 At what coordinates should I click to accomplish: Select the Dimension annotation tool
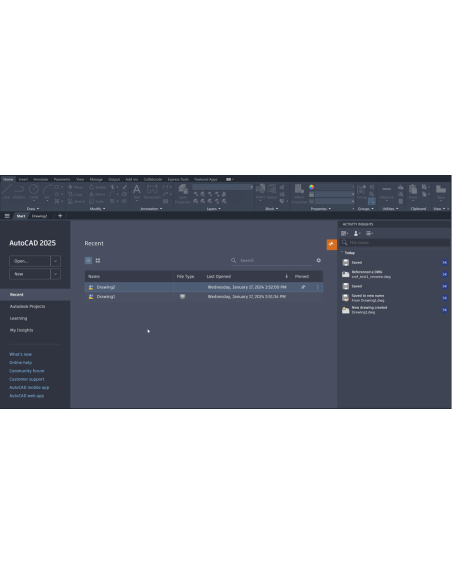click(x=152, y=191)
